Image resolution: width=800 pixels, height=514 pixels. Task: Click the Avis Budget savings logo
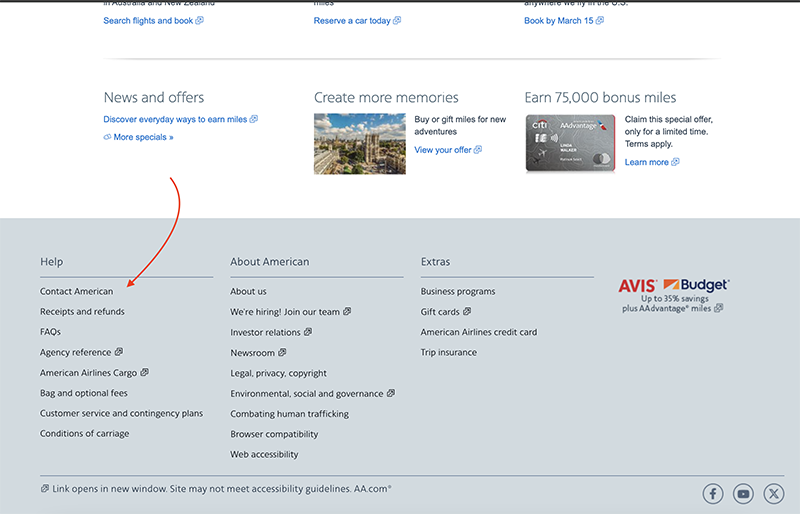tap(673, 295)
